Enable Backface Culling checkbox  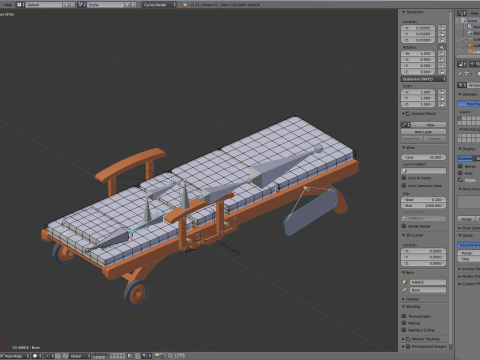[x=404, y=330]
